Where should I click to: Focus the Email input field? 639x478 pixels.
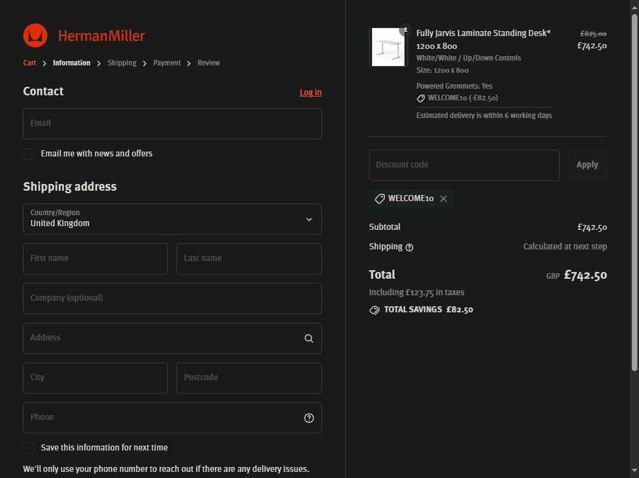[172, 123]
